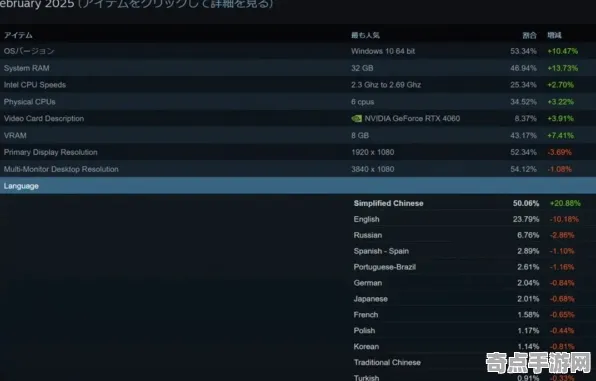Open Primary Display Resolution details
596x381 pixels.
pyautogui.click(x=298, y=152)
